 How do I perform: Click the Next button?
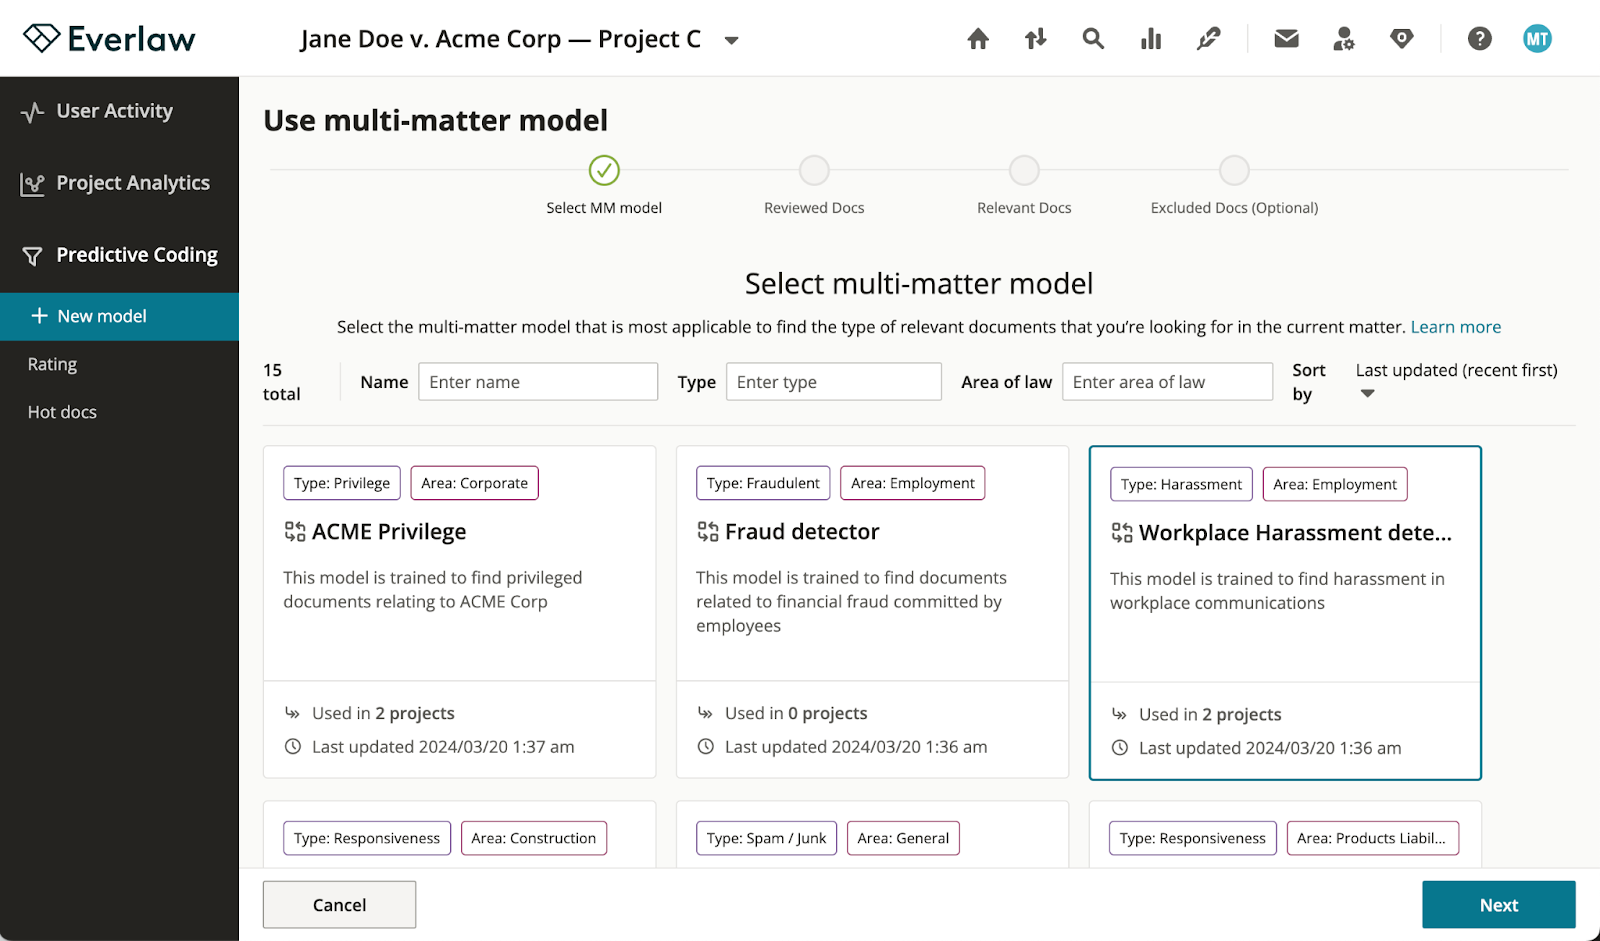point(1499,905)
